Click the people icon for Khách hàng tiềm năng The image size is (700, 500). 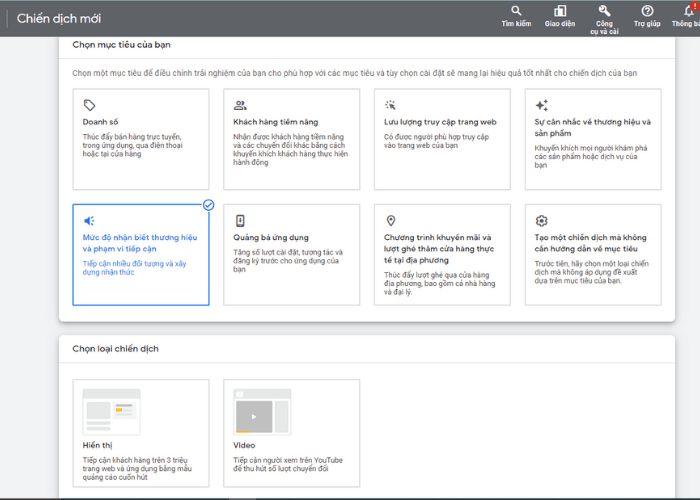click(240, 105)
